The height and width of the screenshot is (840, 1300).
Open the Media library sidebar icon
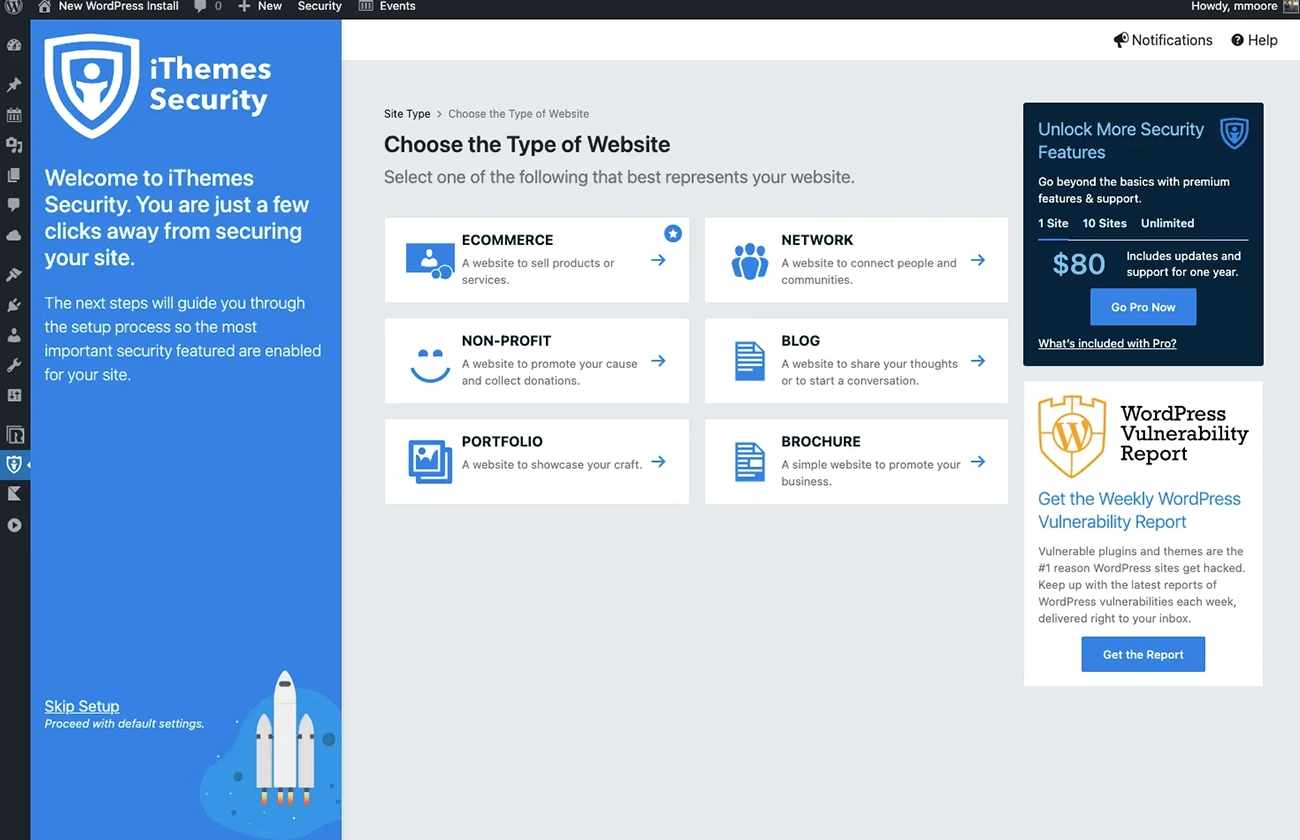pos(14,145)
